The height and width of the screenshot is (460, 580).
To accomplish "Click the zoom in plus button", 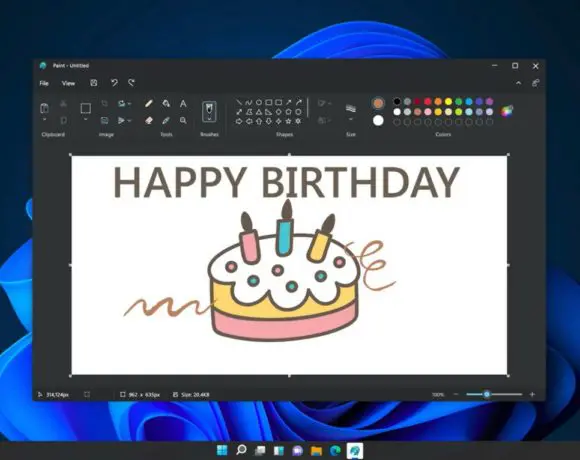I will (x=532, y=394).
